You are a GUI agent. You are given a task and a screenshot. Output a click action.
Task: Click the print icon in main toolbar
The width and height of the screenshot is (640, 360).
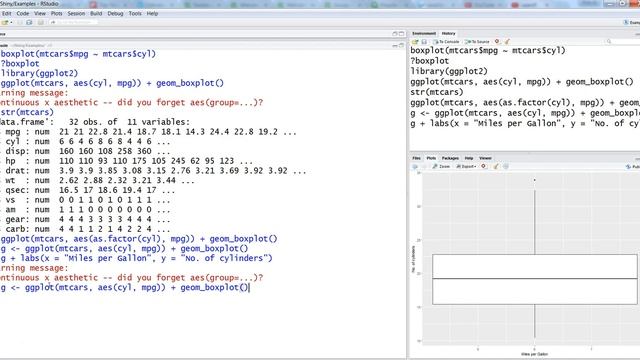point(40,22)
